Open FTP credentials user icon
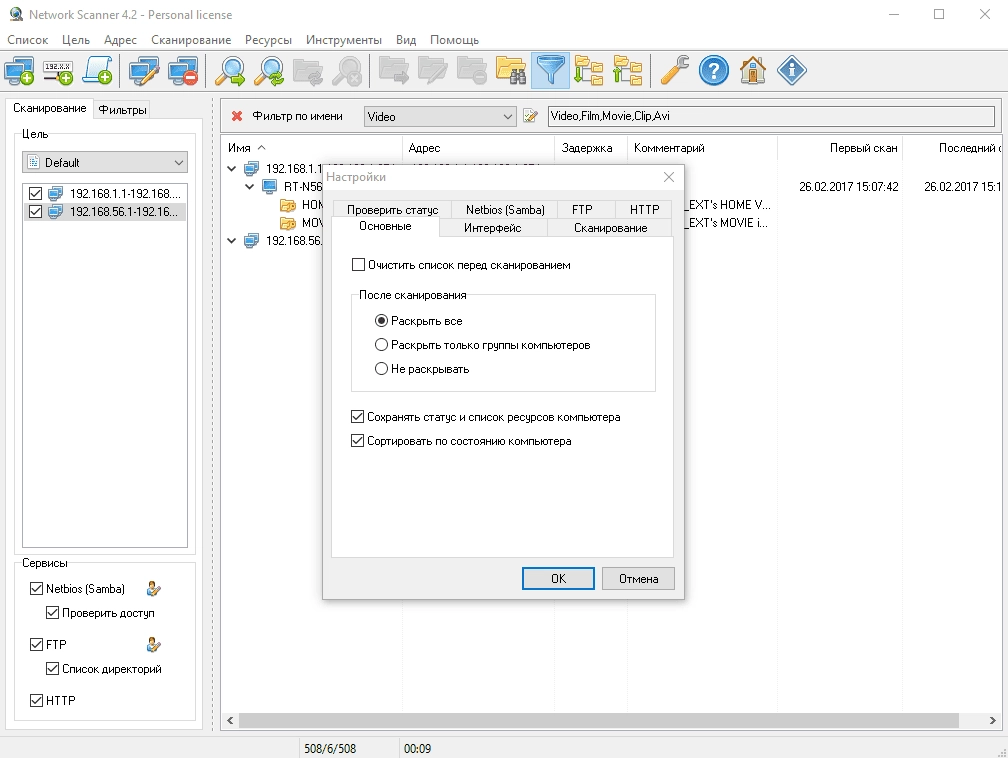 (153, 644)
